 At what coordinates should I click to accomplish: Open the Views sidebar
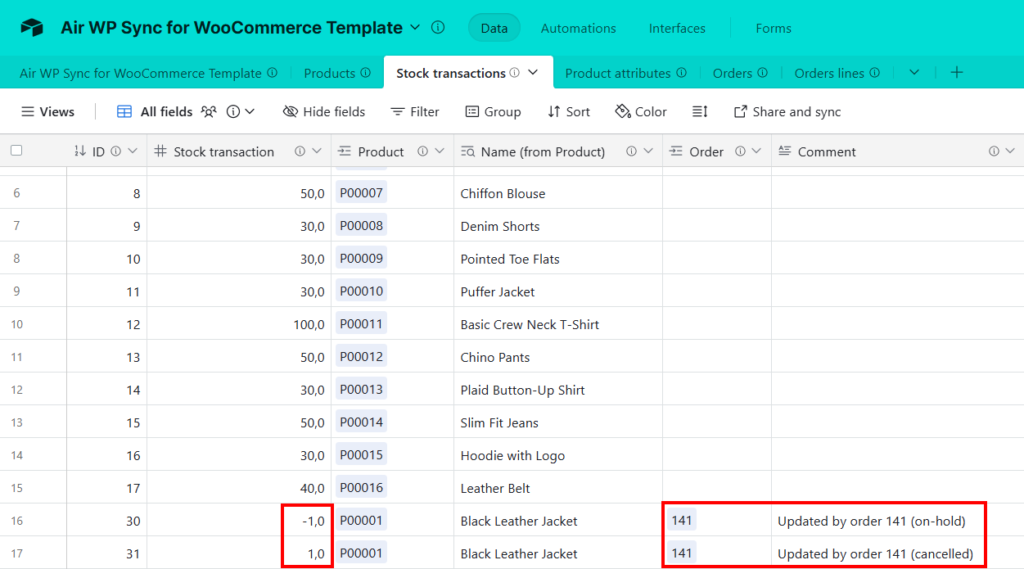48,112
